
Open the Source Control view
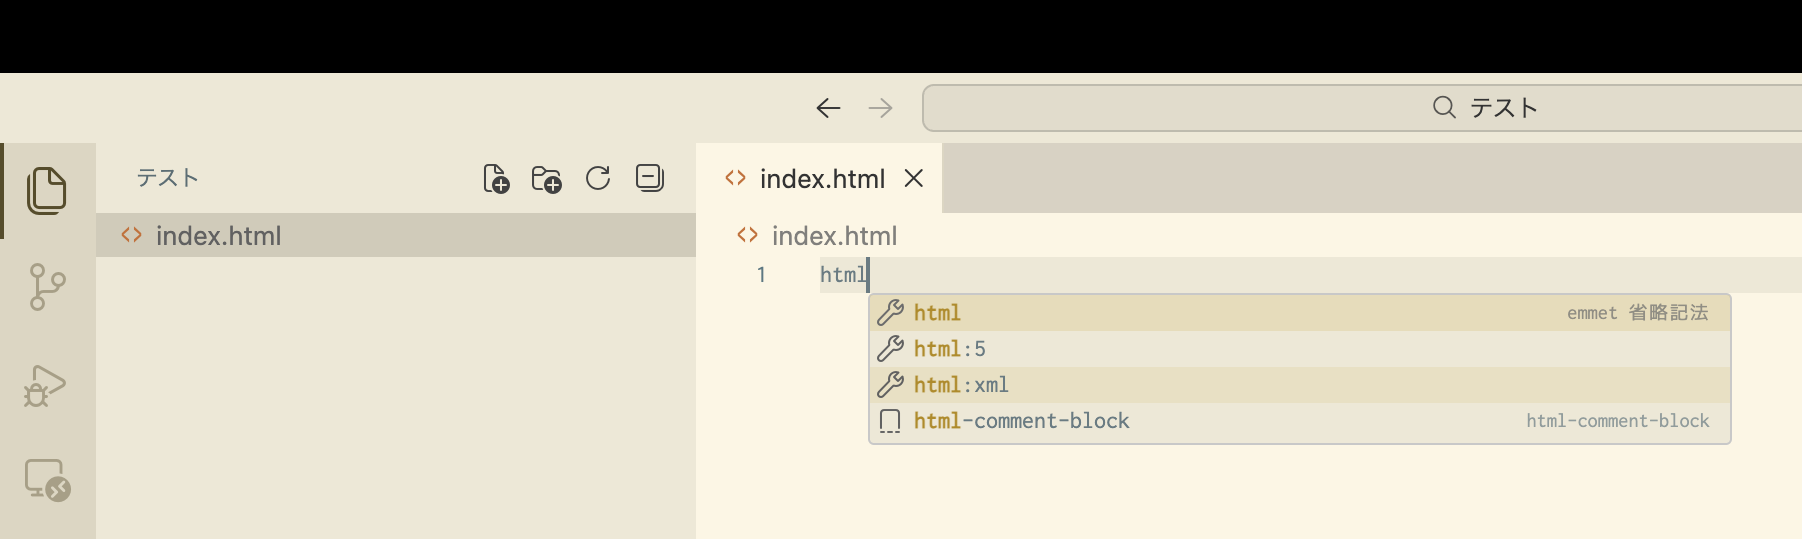pos(47,287)
